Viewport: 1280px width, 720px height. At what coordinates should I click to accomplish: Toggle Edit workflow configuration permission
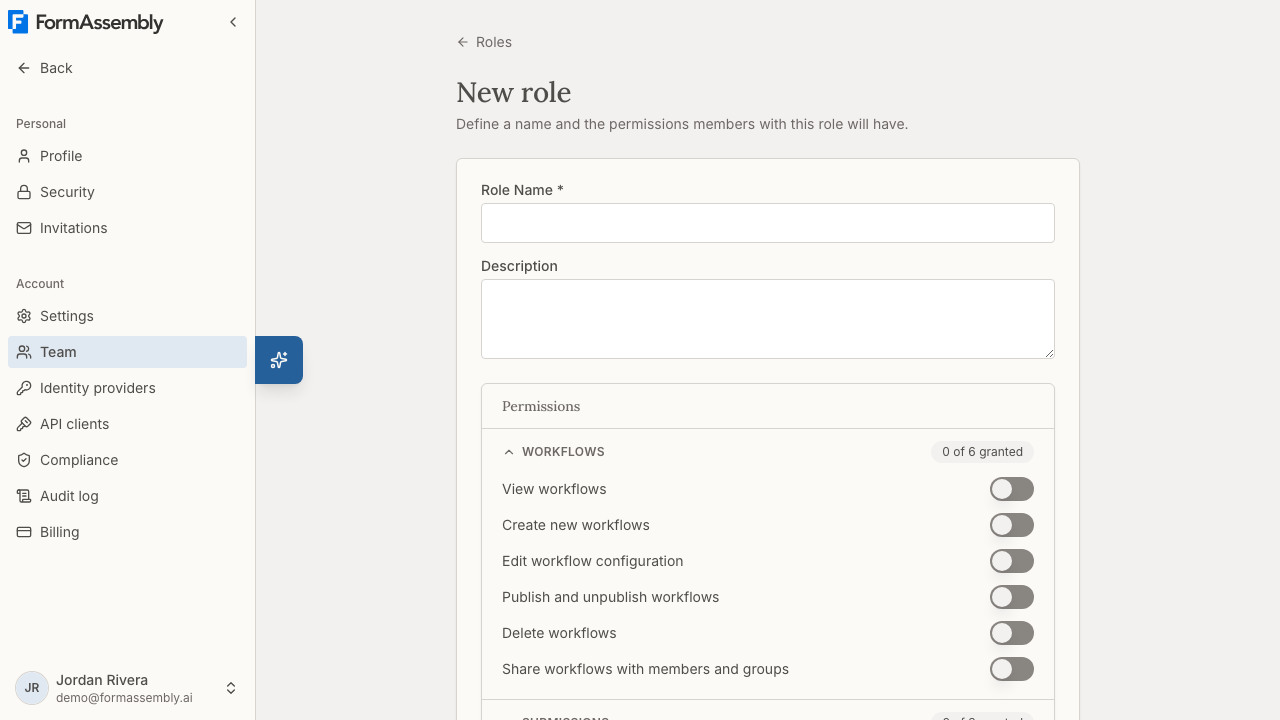(x=1012, y=561)
